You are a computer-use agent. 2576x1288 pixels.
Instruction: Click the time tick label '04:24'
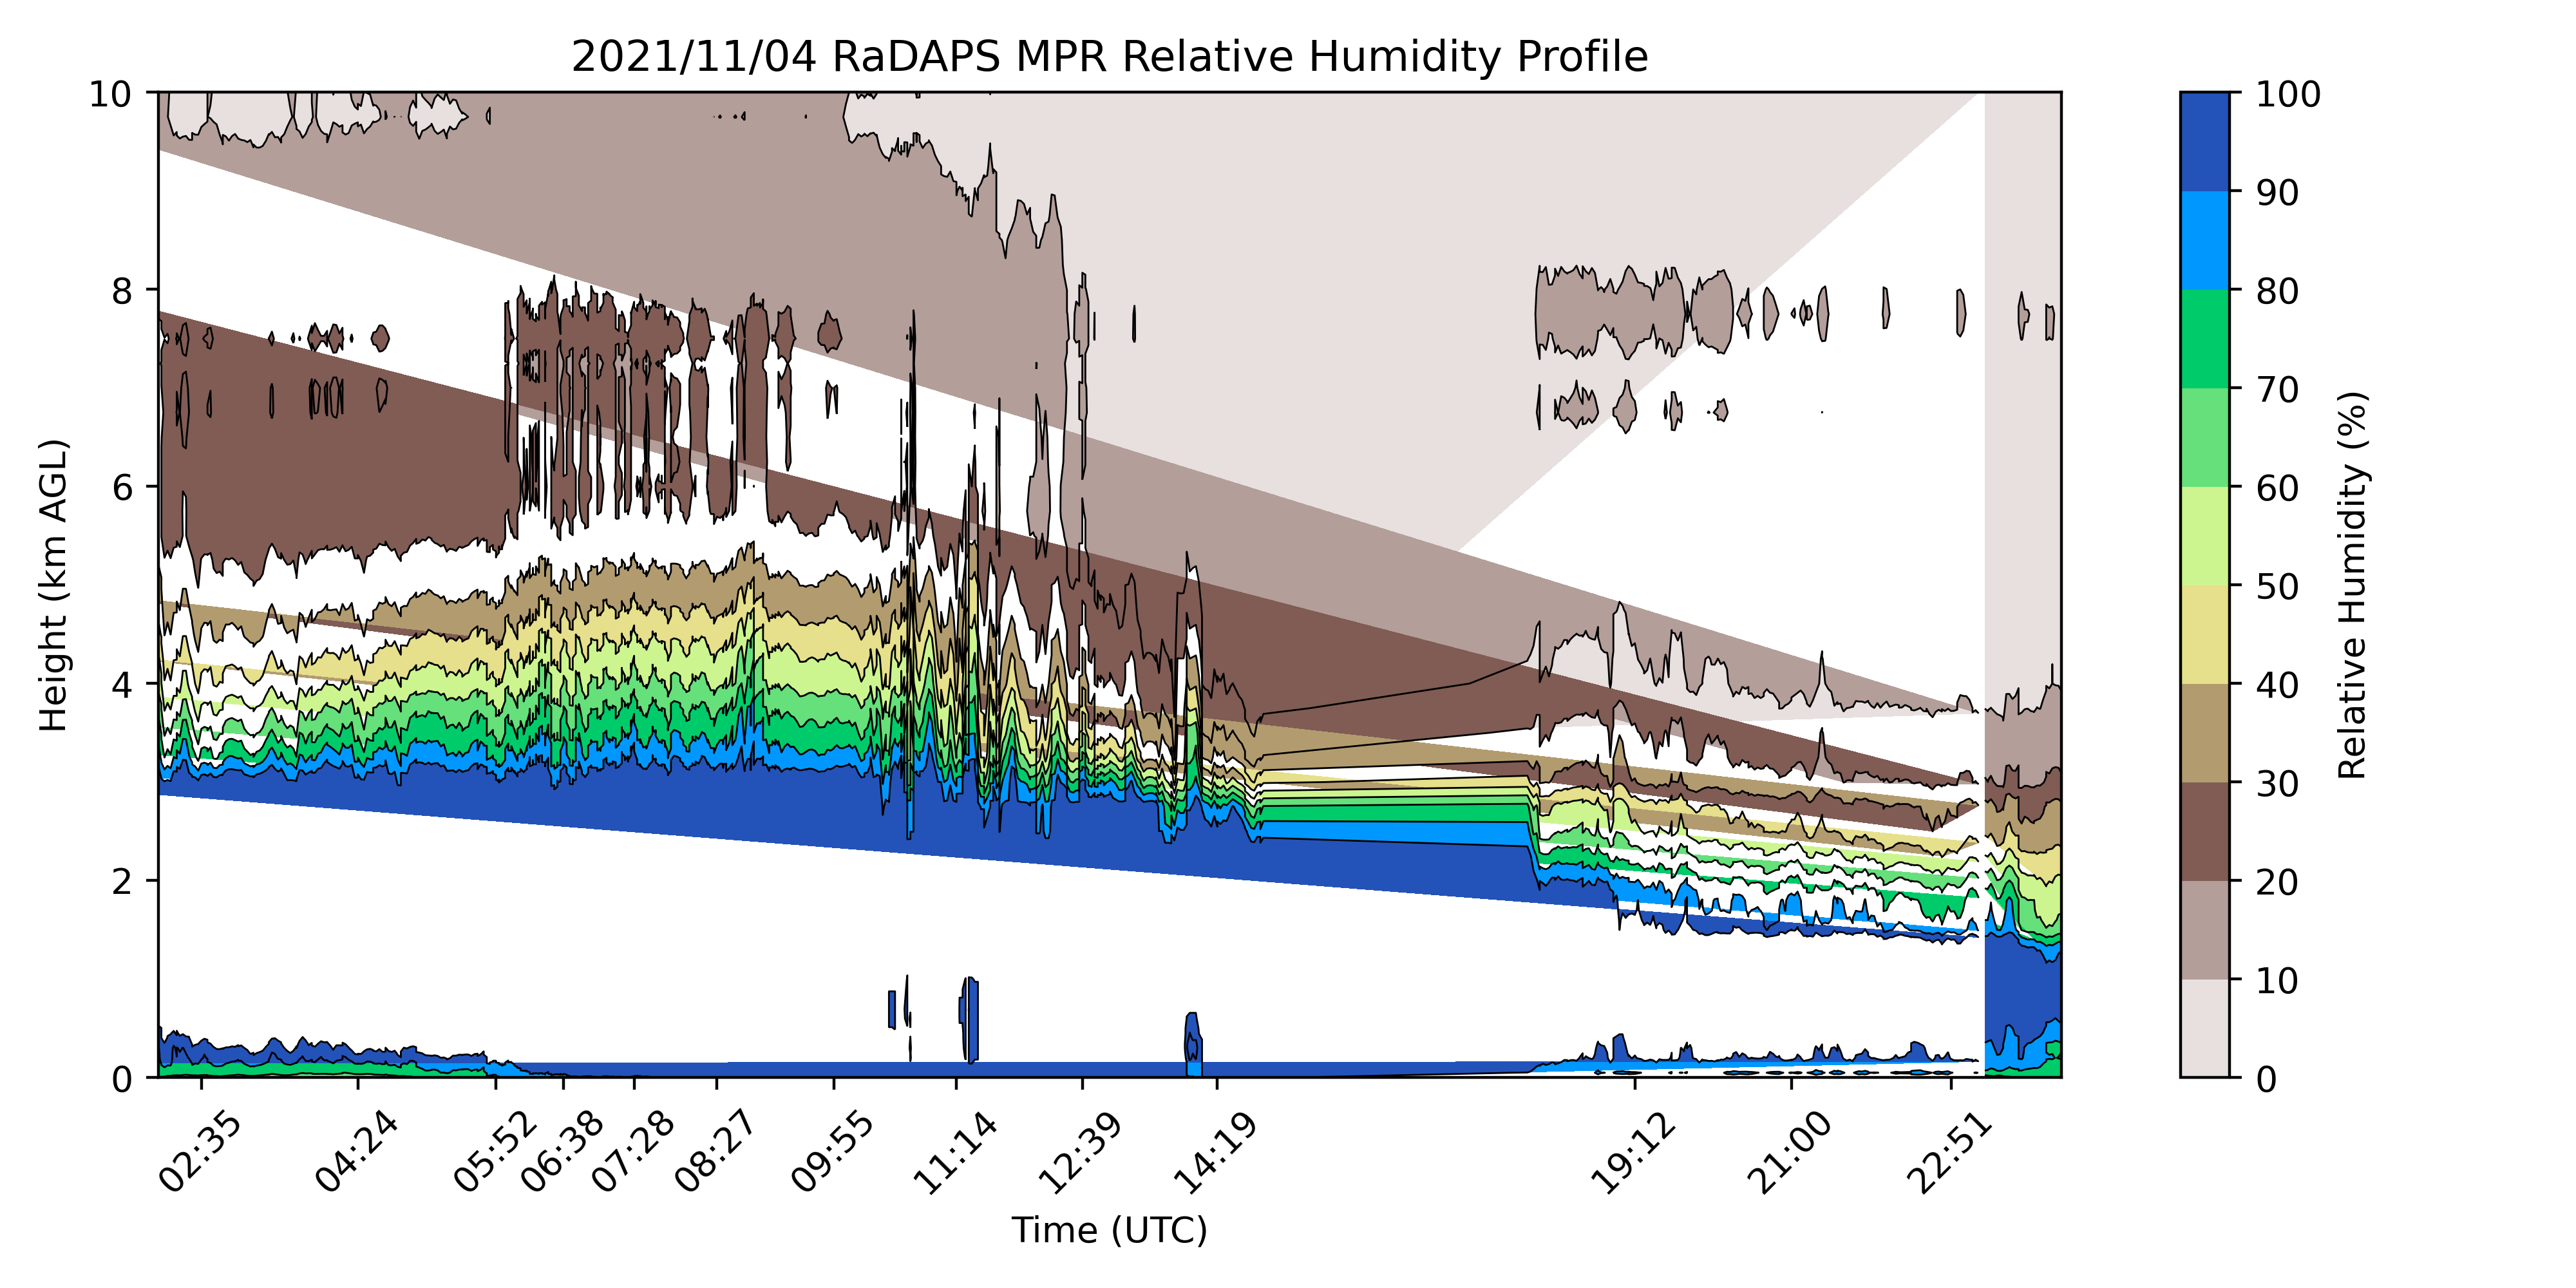pyautogui.click(x=357, y=1152)
